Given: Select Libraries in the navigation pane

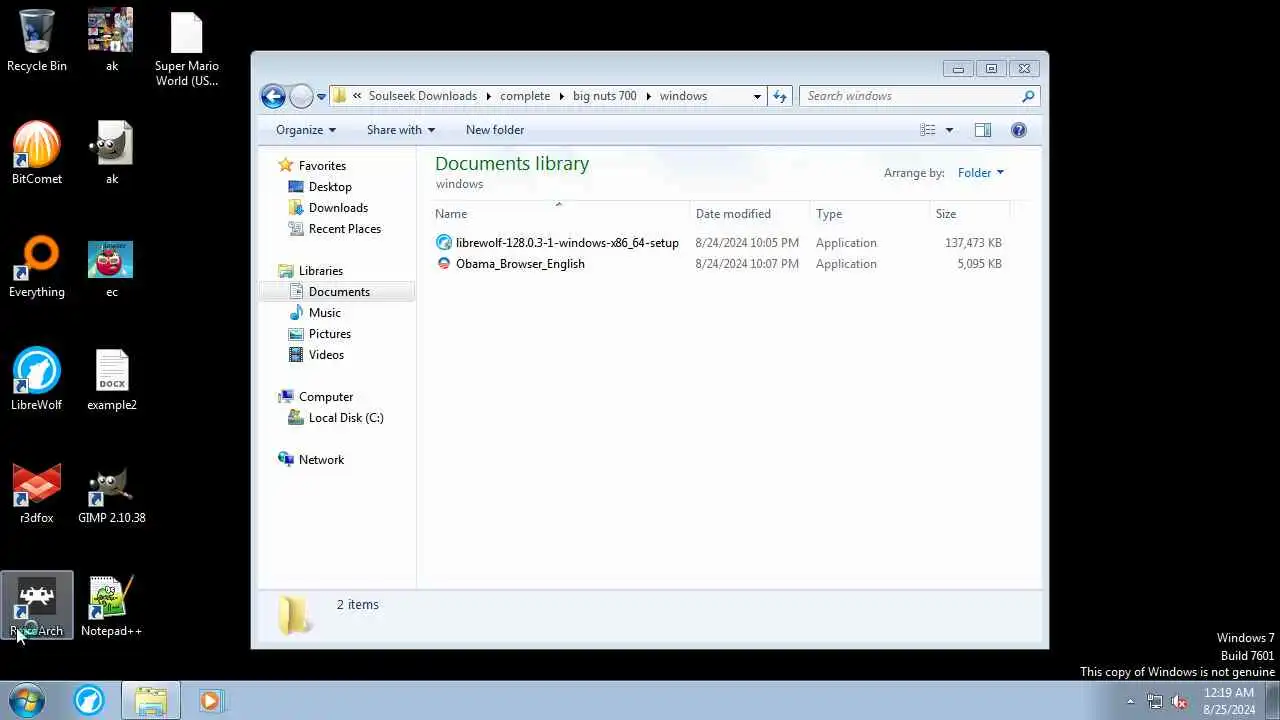Looking at the screenshot, I should point(321,271).
